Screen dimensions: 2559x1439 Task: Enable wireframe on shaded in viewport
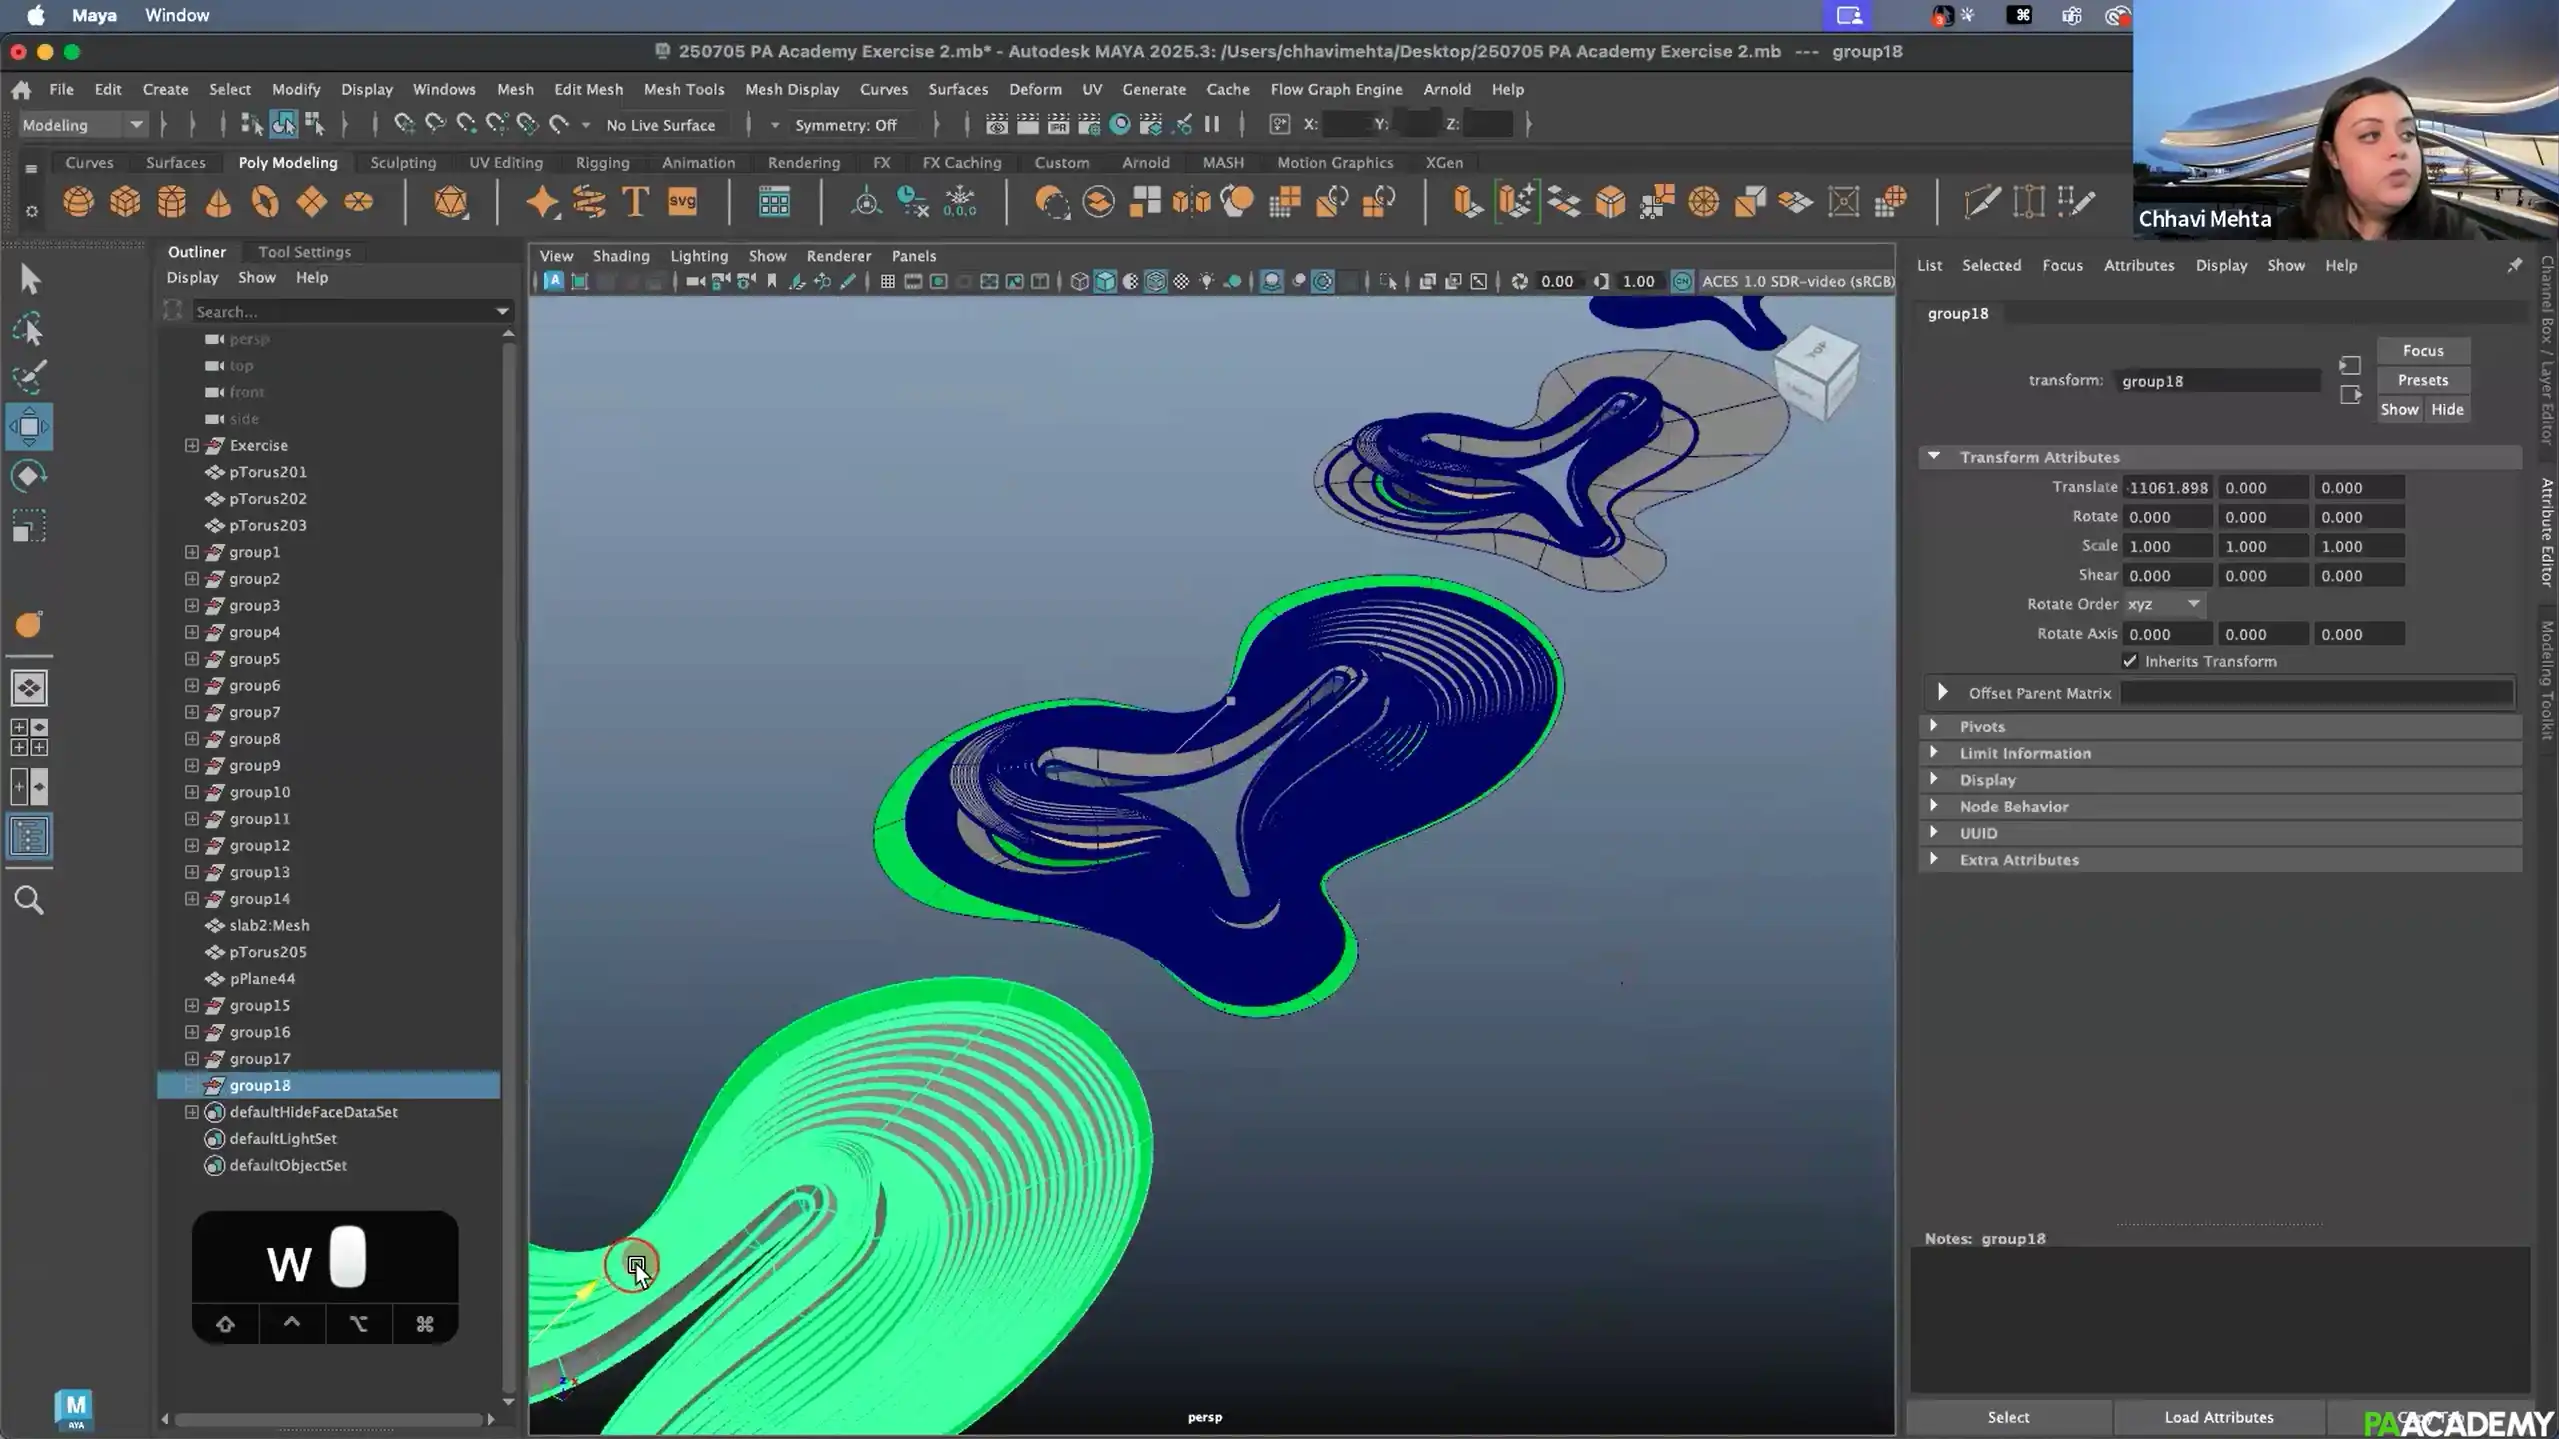point(1155,281)
